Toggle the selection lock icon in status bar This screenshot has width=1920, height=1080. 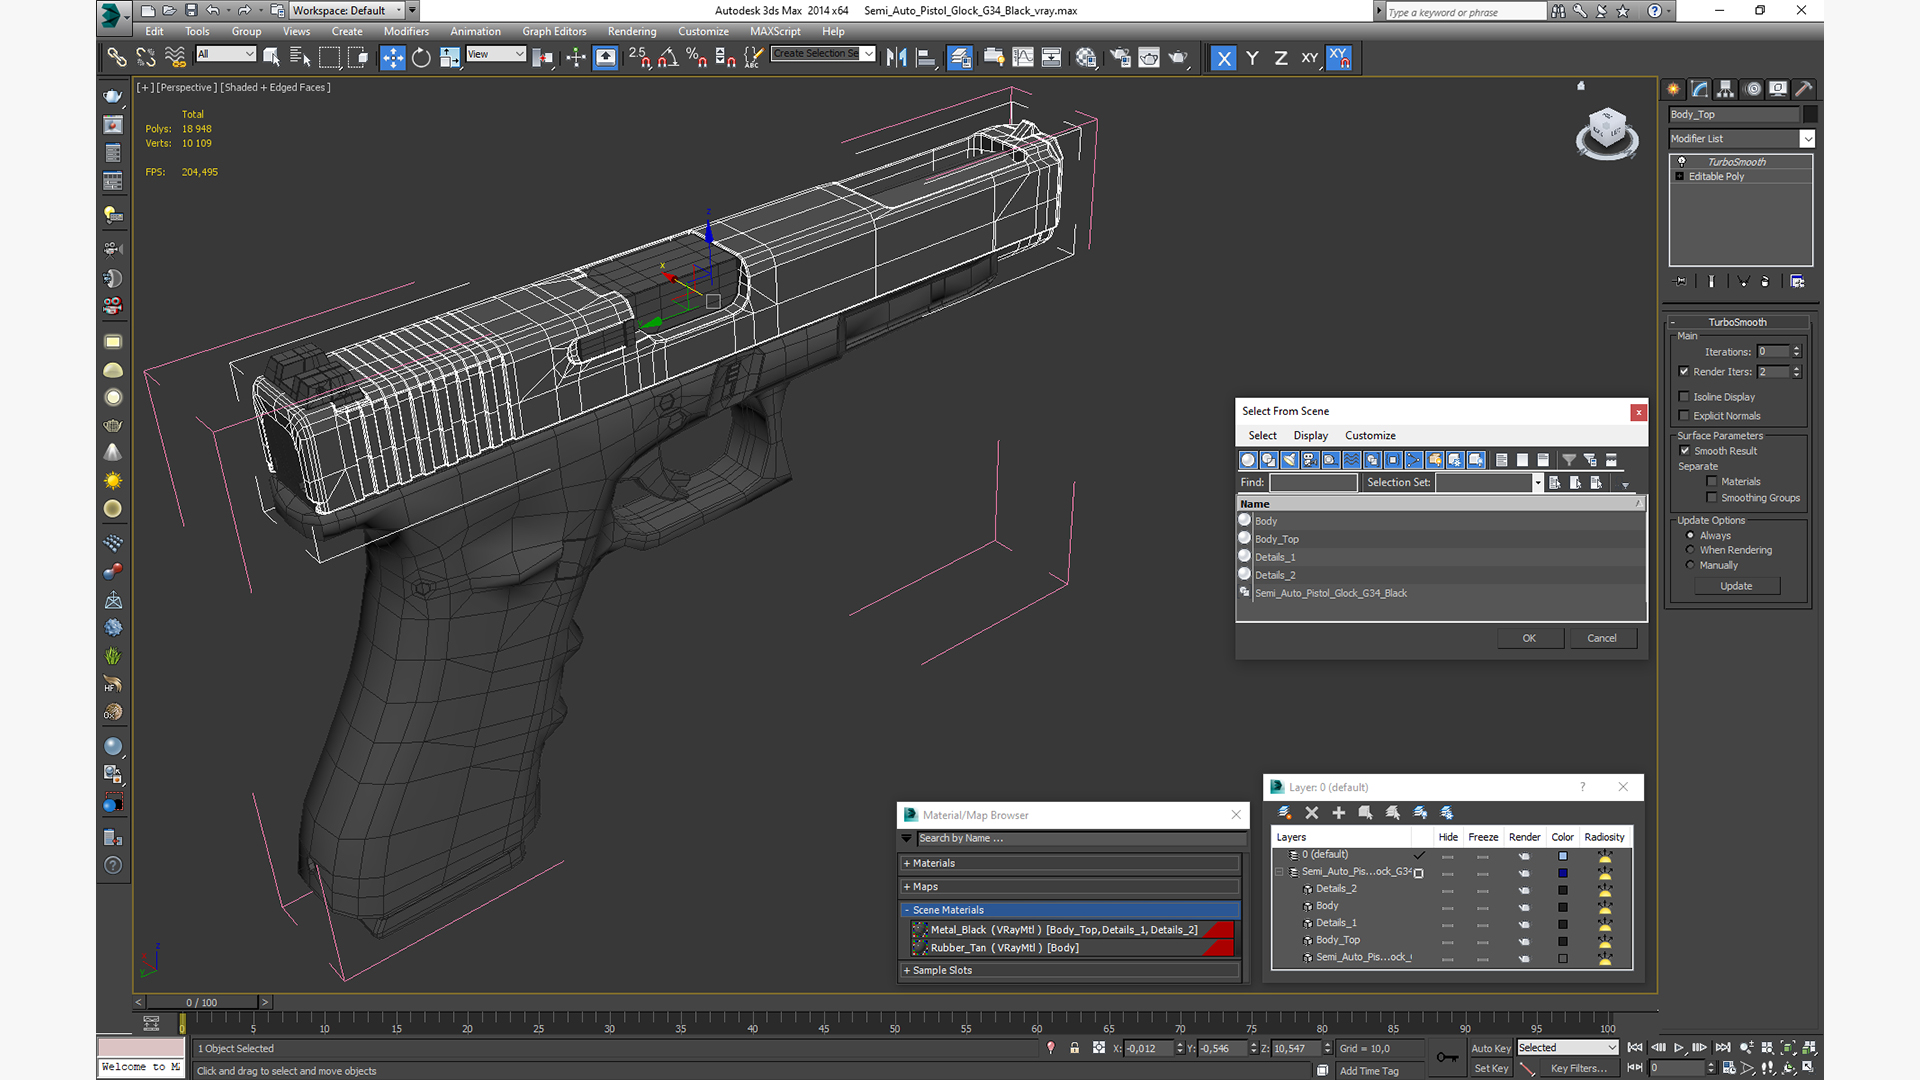point(1075,1048)
